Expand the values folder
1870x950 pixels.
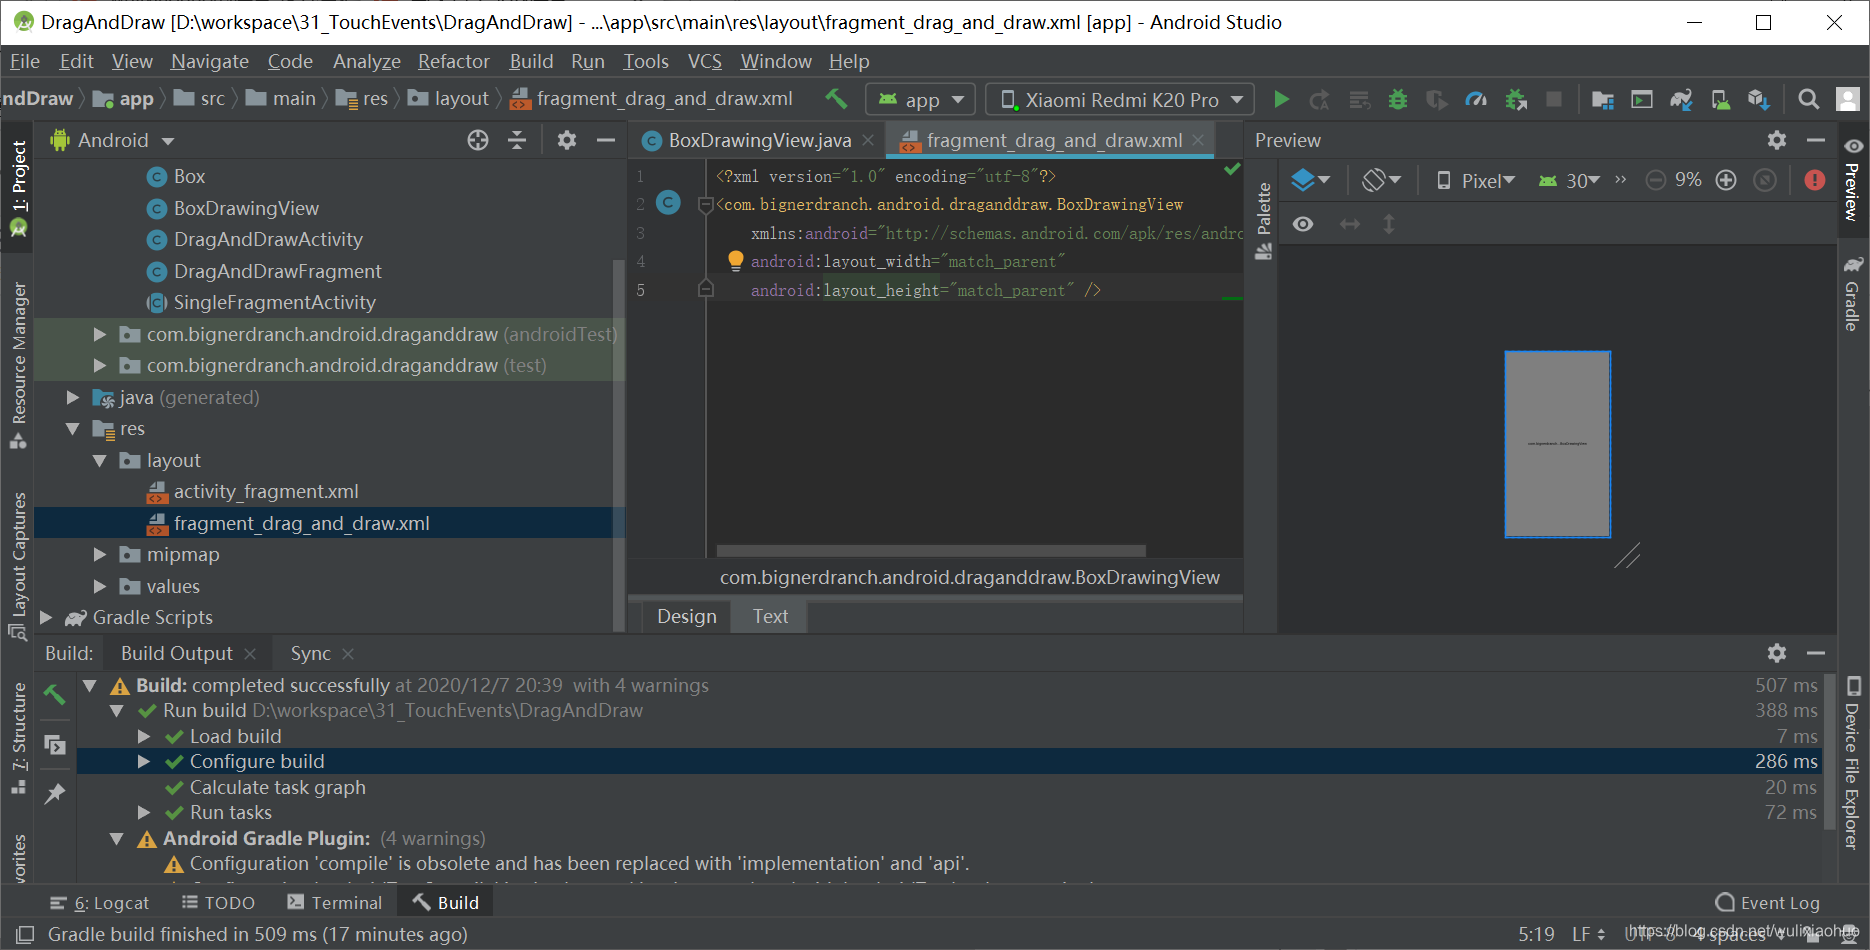(x=99, y=586)
